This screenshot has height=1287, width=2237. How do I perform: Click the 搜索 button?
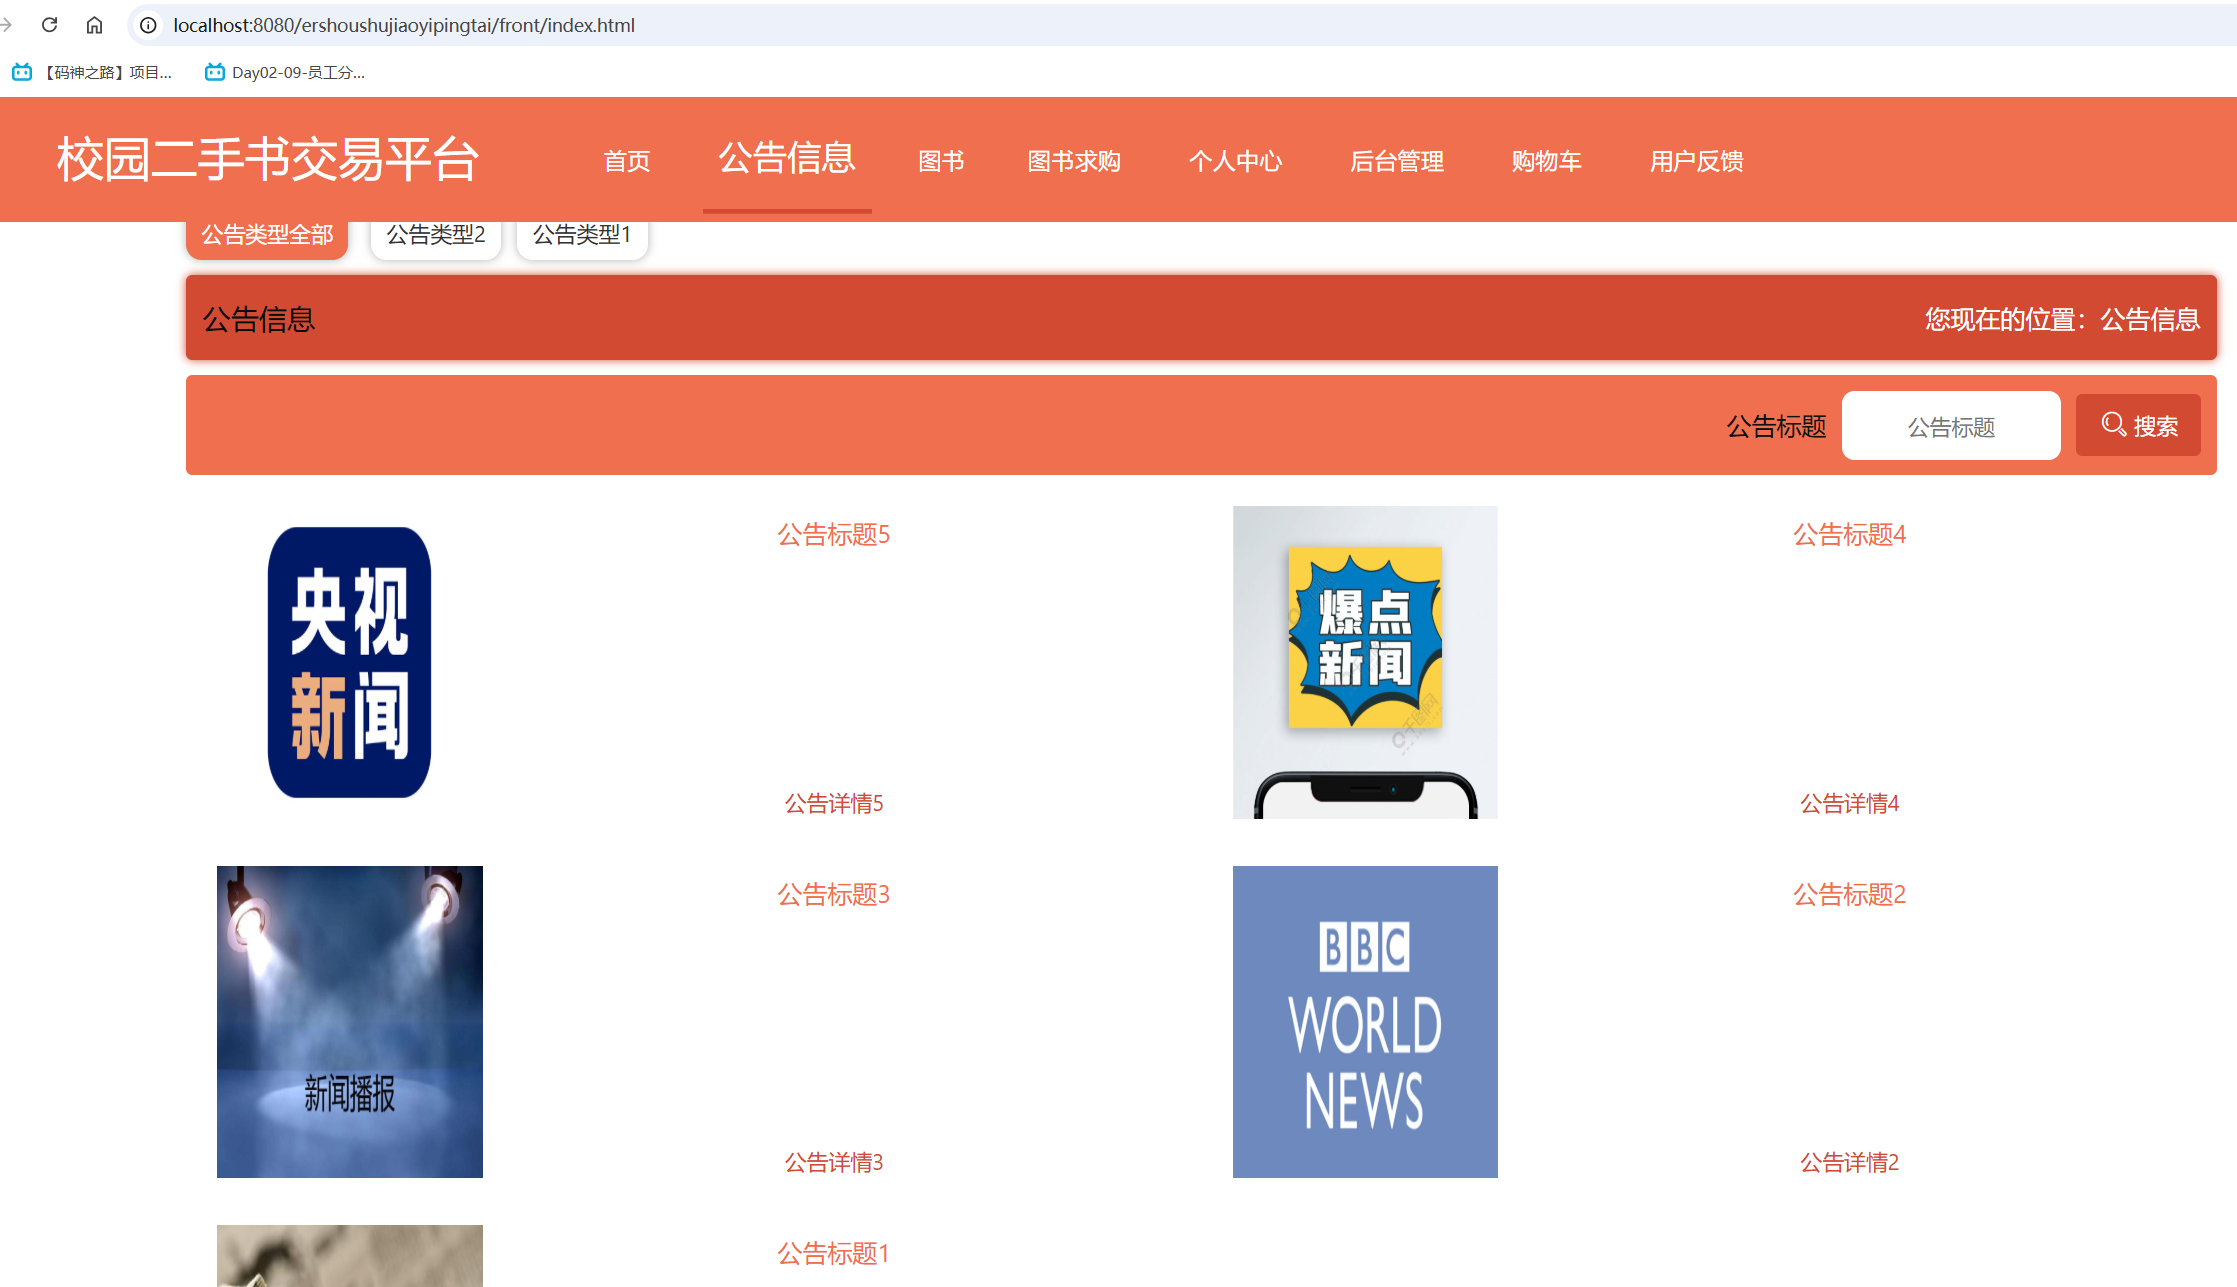point(2138,425)
